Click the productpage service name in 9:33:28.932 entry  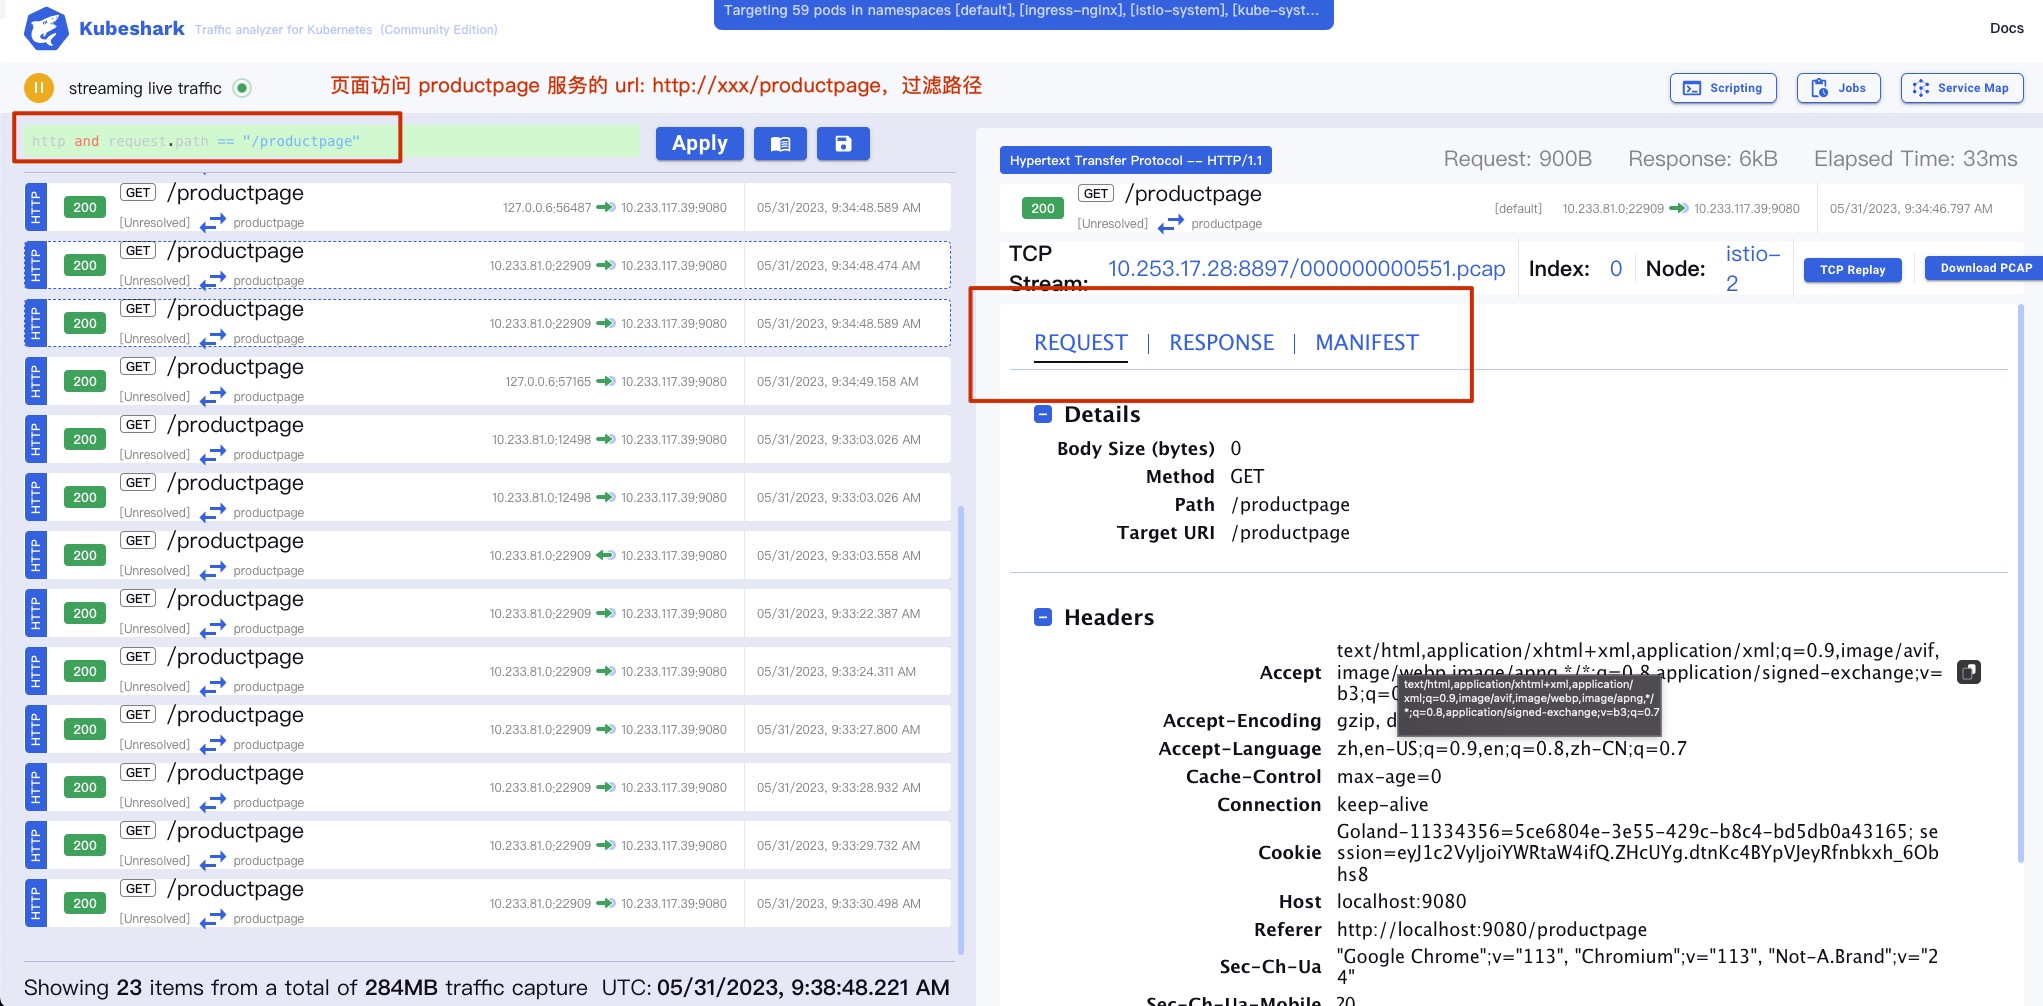[268, 803]
